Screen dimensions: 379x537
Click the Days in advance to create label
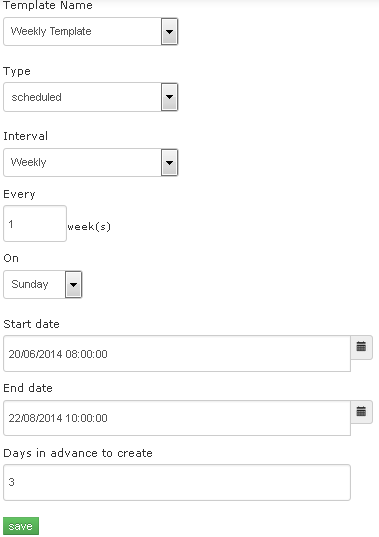(78, 453)
